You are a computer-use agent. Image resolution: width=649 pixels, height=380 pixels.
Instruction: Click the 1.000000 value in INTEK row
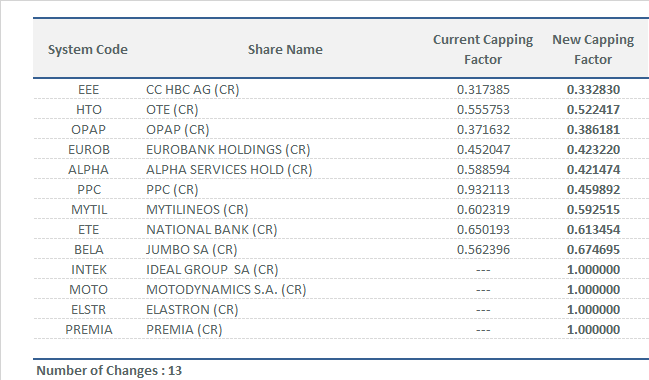(x=593, y=269)
